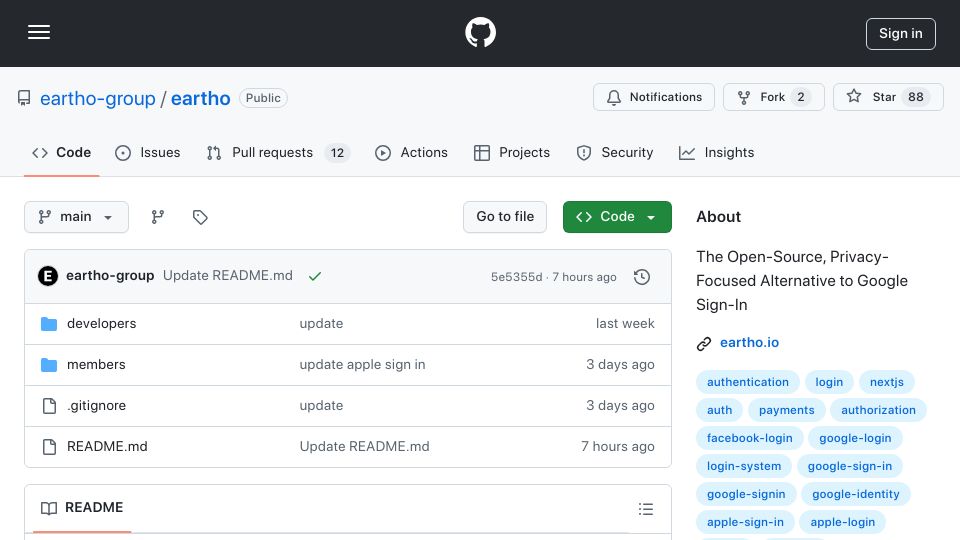960x540 pixels.
Task: Click the apple-sign-in topic tag
Action: pos(745,523)
